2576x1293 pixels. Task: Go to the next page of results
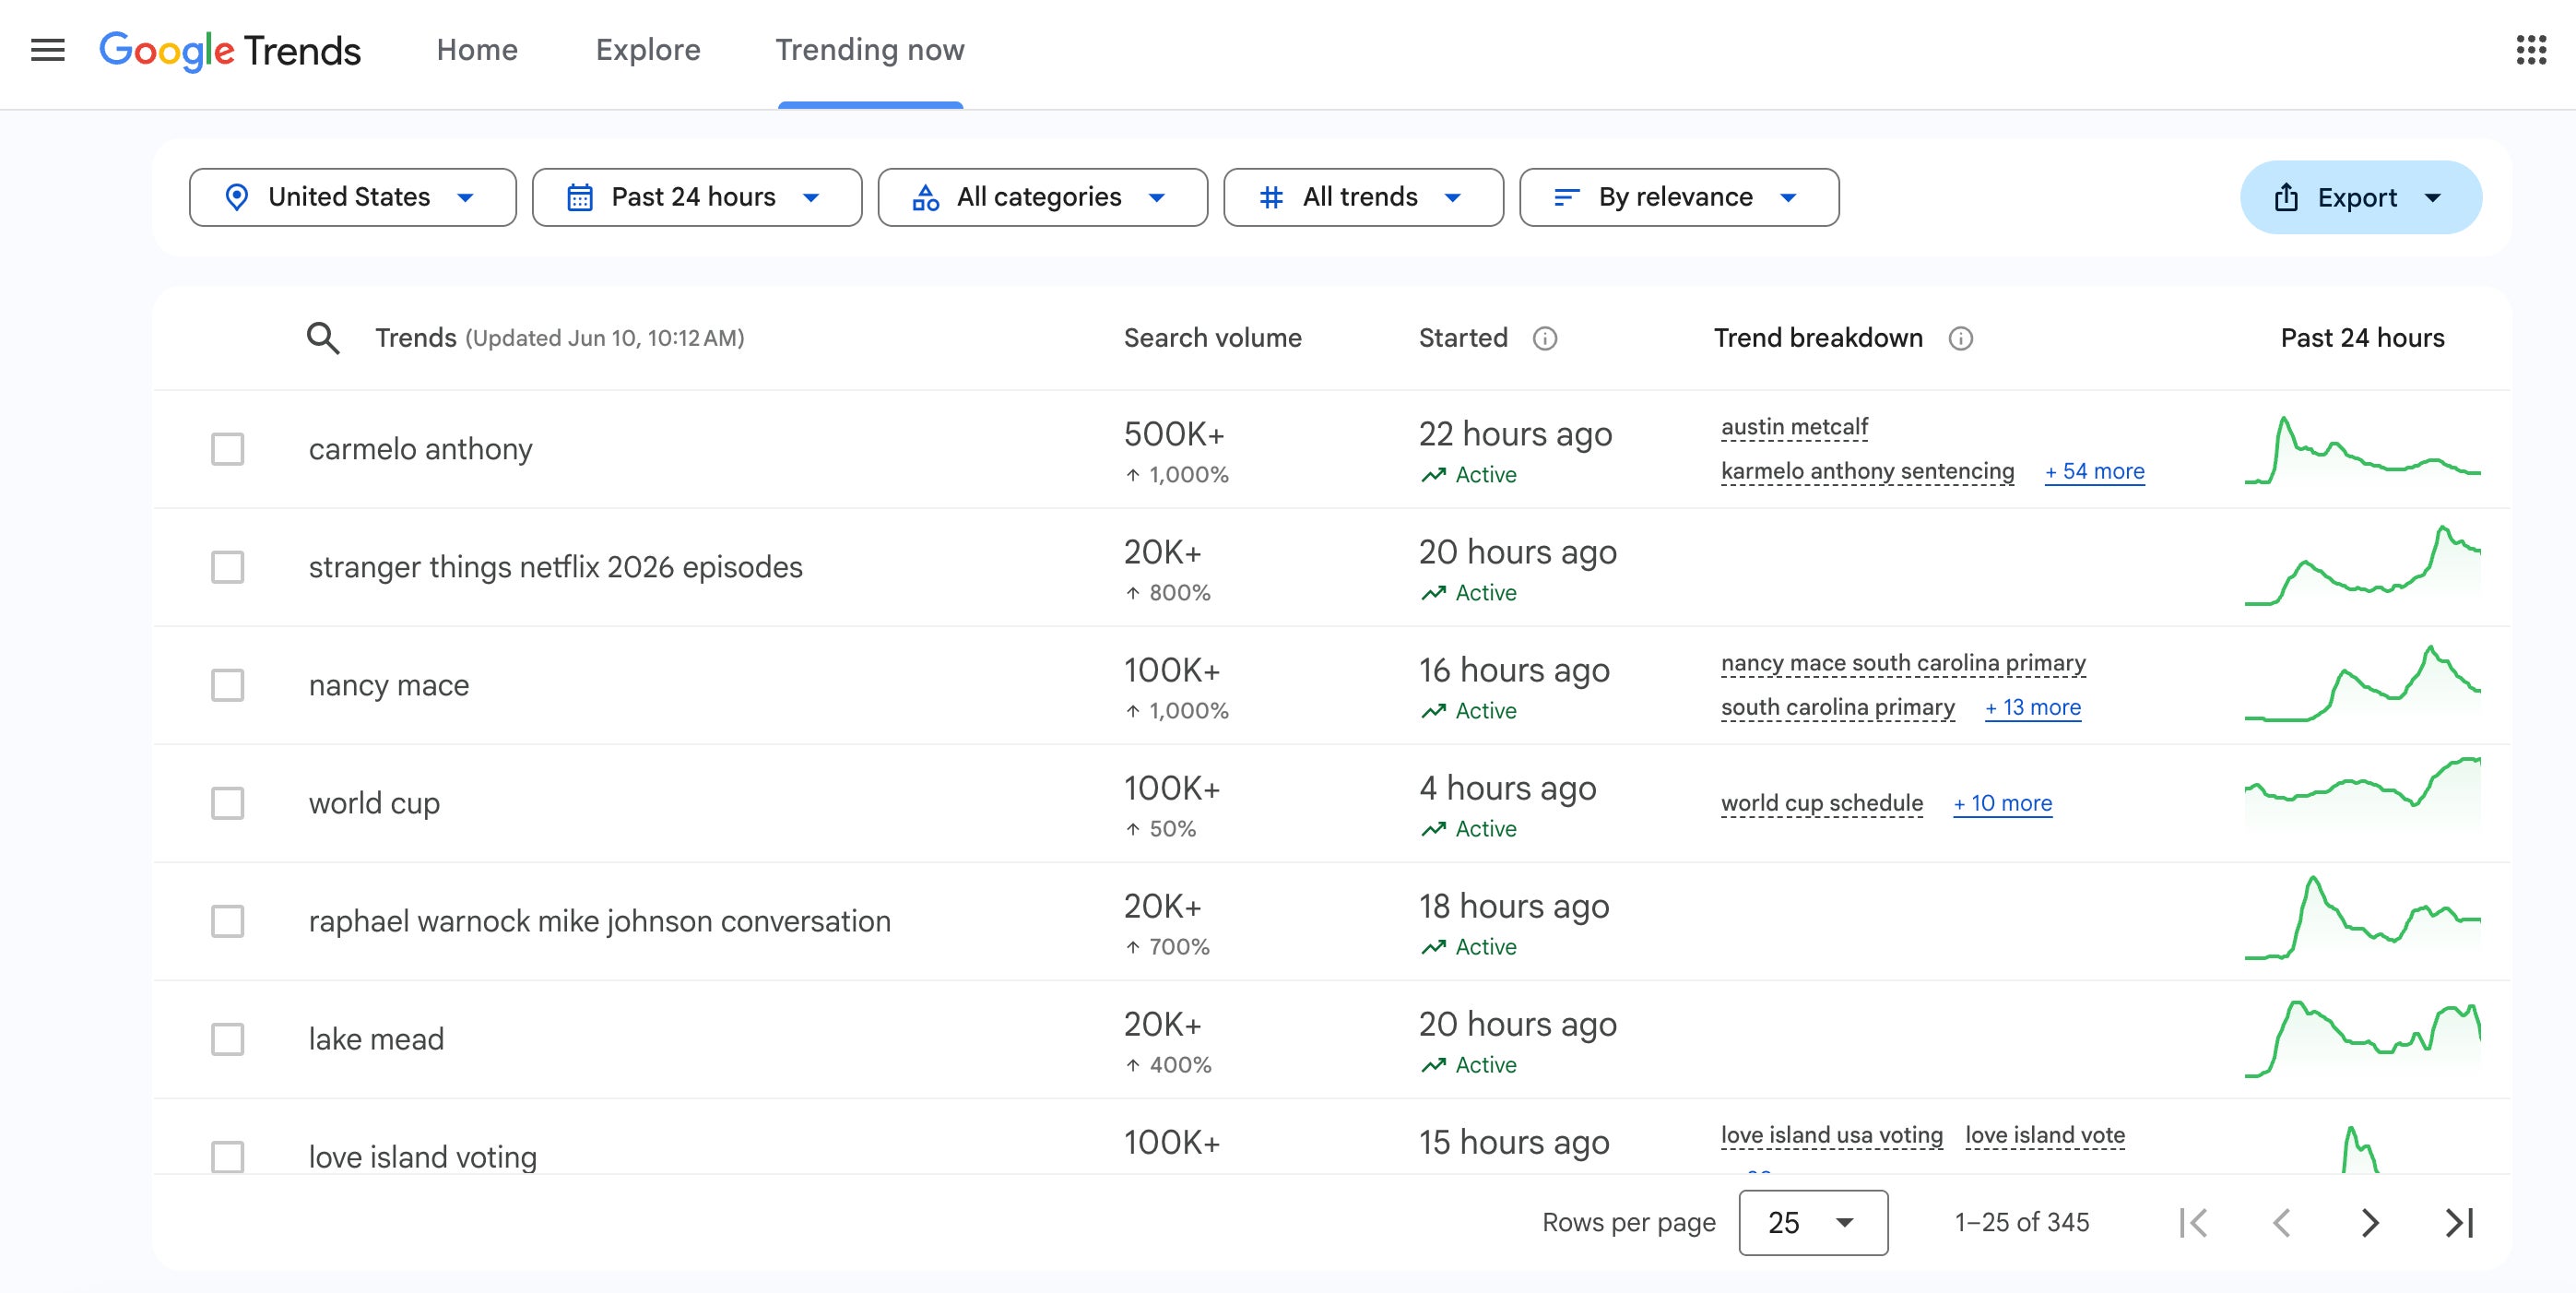[x=2370, y=1222]
